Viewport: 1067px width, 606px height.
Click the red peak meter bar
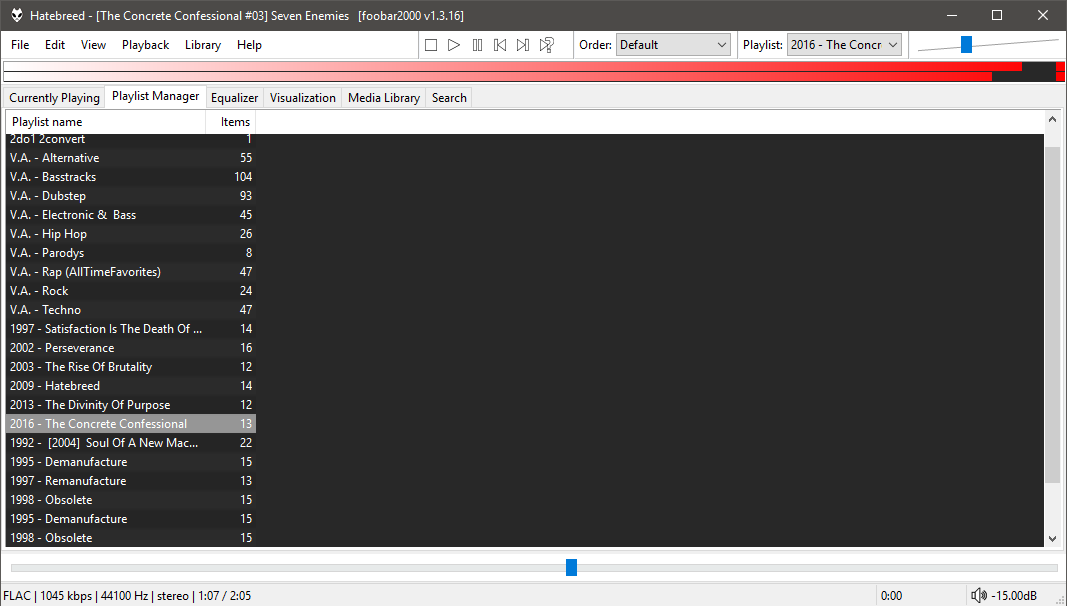(x=534, y=71)
